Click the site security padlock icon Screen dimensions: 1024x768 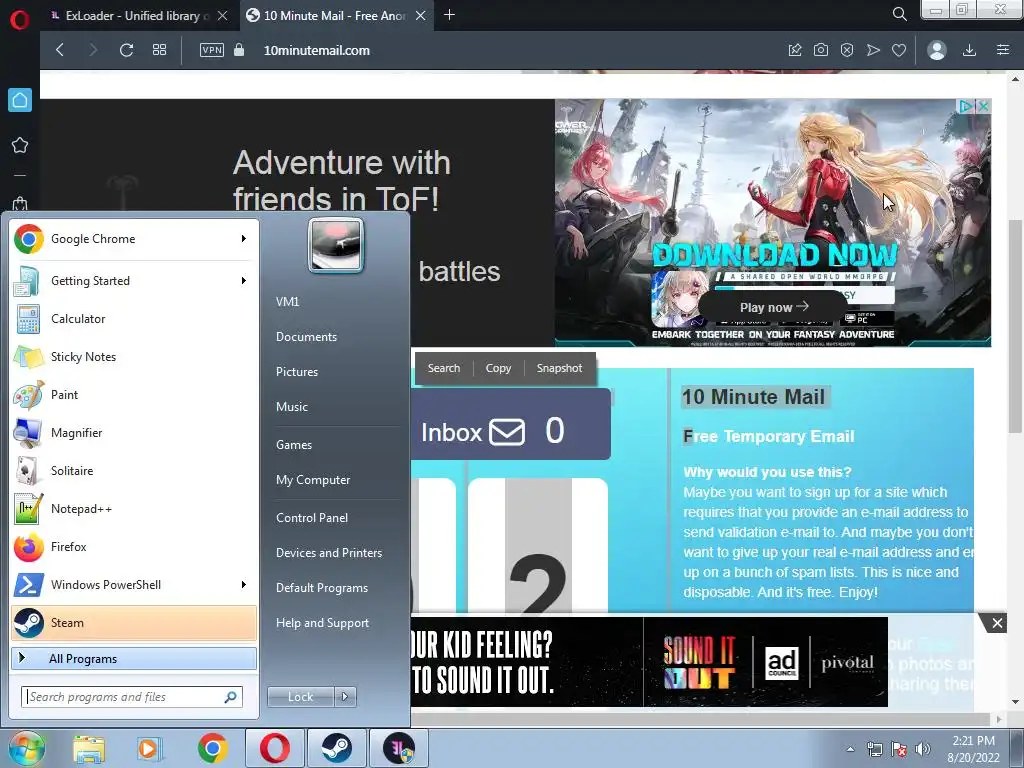[x=239, y=50]
